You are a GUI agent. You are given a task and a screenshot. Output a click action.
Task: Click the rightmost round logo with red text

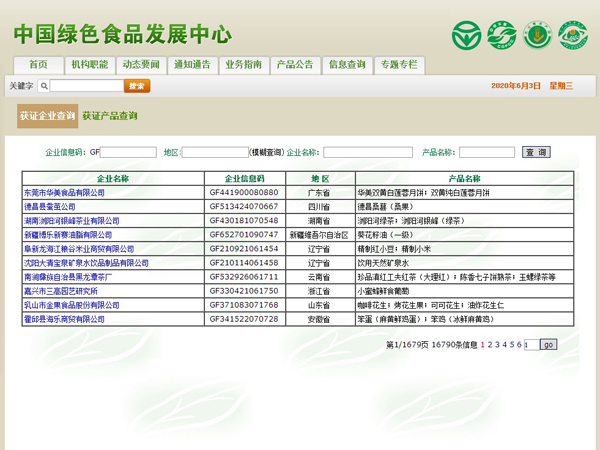click(x=572, y=35)
